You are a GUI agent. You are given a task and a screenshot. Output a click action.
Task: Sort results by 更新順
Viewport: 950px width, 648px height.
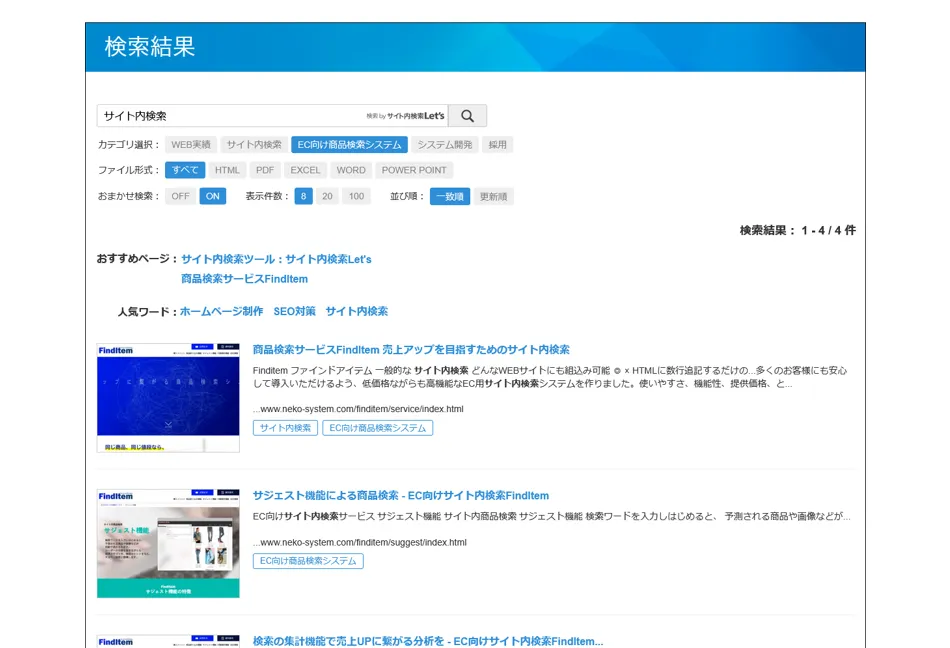[493, 196]
